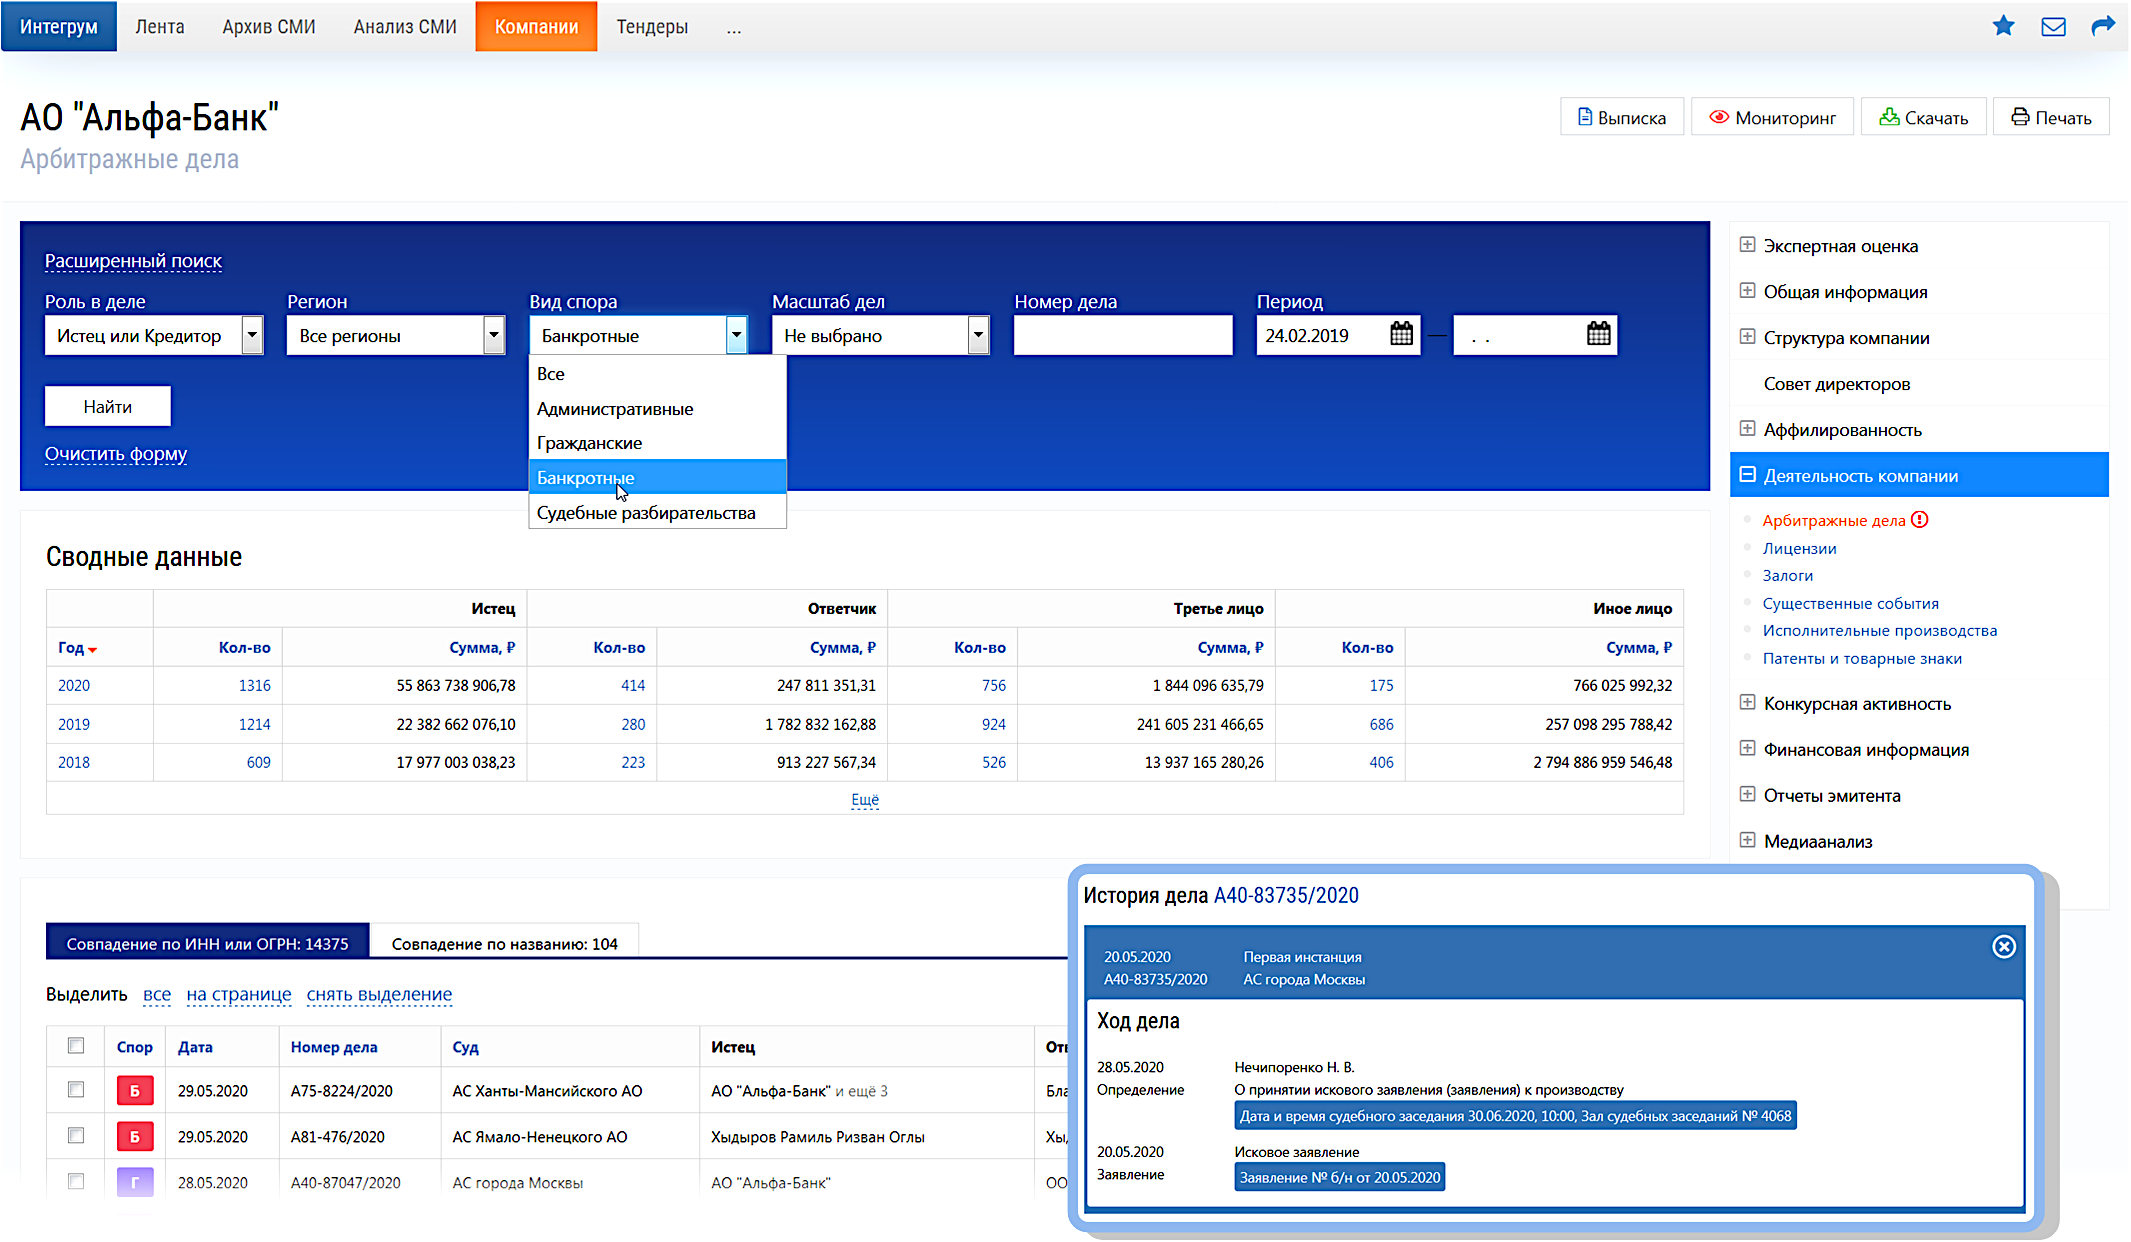Go to Архив СМИ tab
This screenshot has height=1242, width=2131.
(269, 26)
